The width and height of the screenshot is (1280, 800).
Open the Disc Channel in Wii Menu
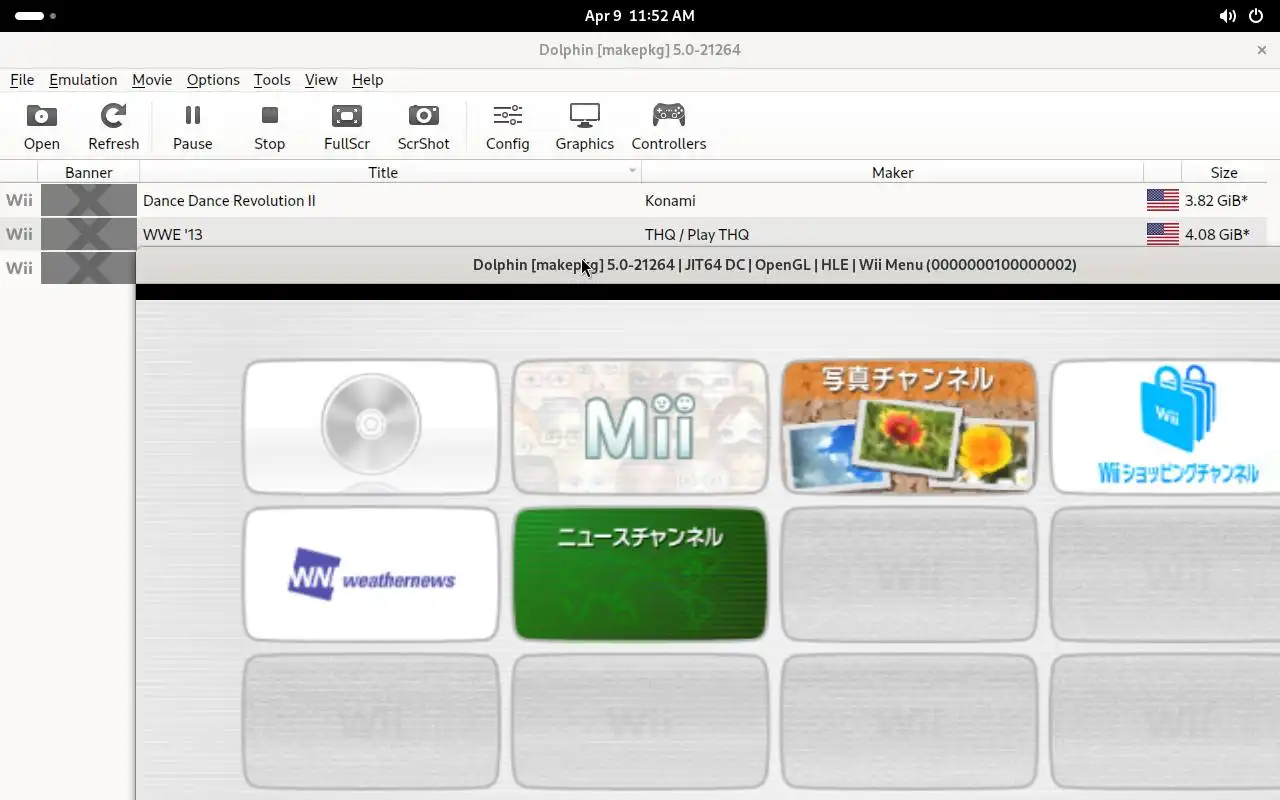371,427
